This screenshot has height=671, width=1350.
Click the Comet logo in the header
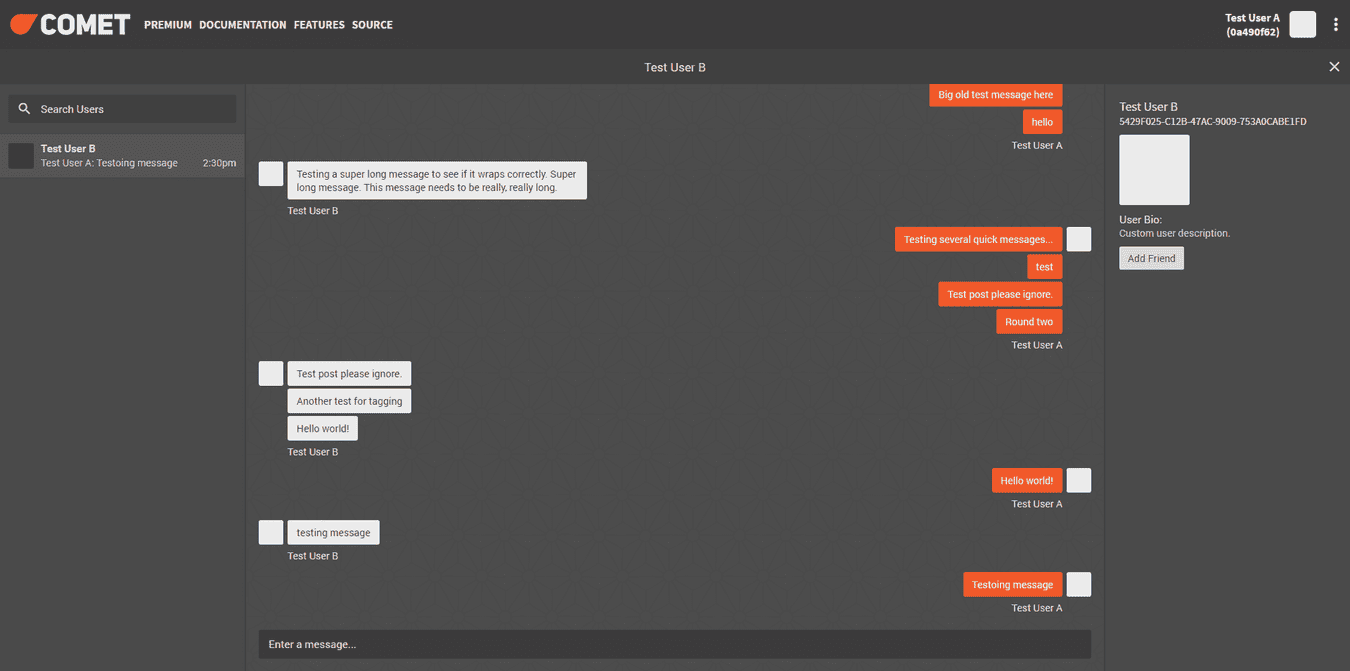point(70,24)
